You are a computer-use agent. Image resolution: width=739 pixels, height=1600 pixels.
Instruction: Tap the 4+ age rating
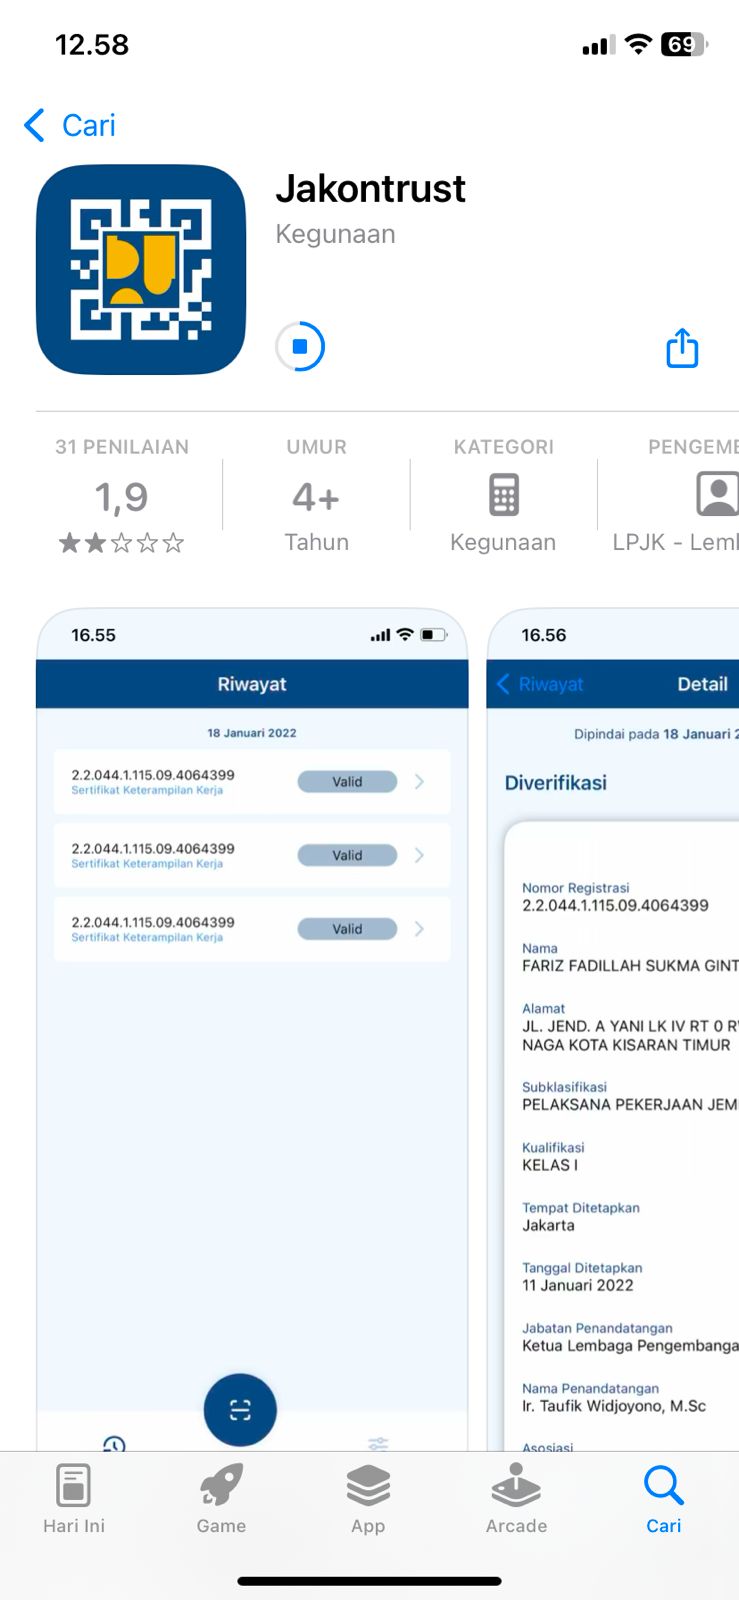[316, 497]
